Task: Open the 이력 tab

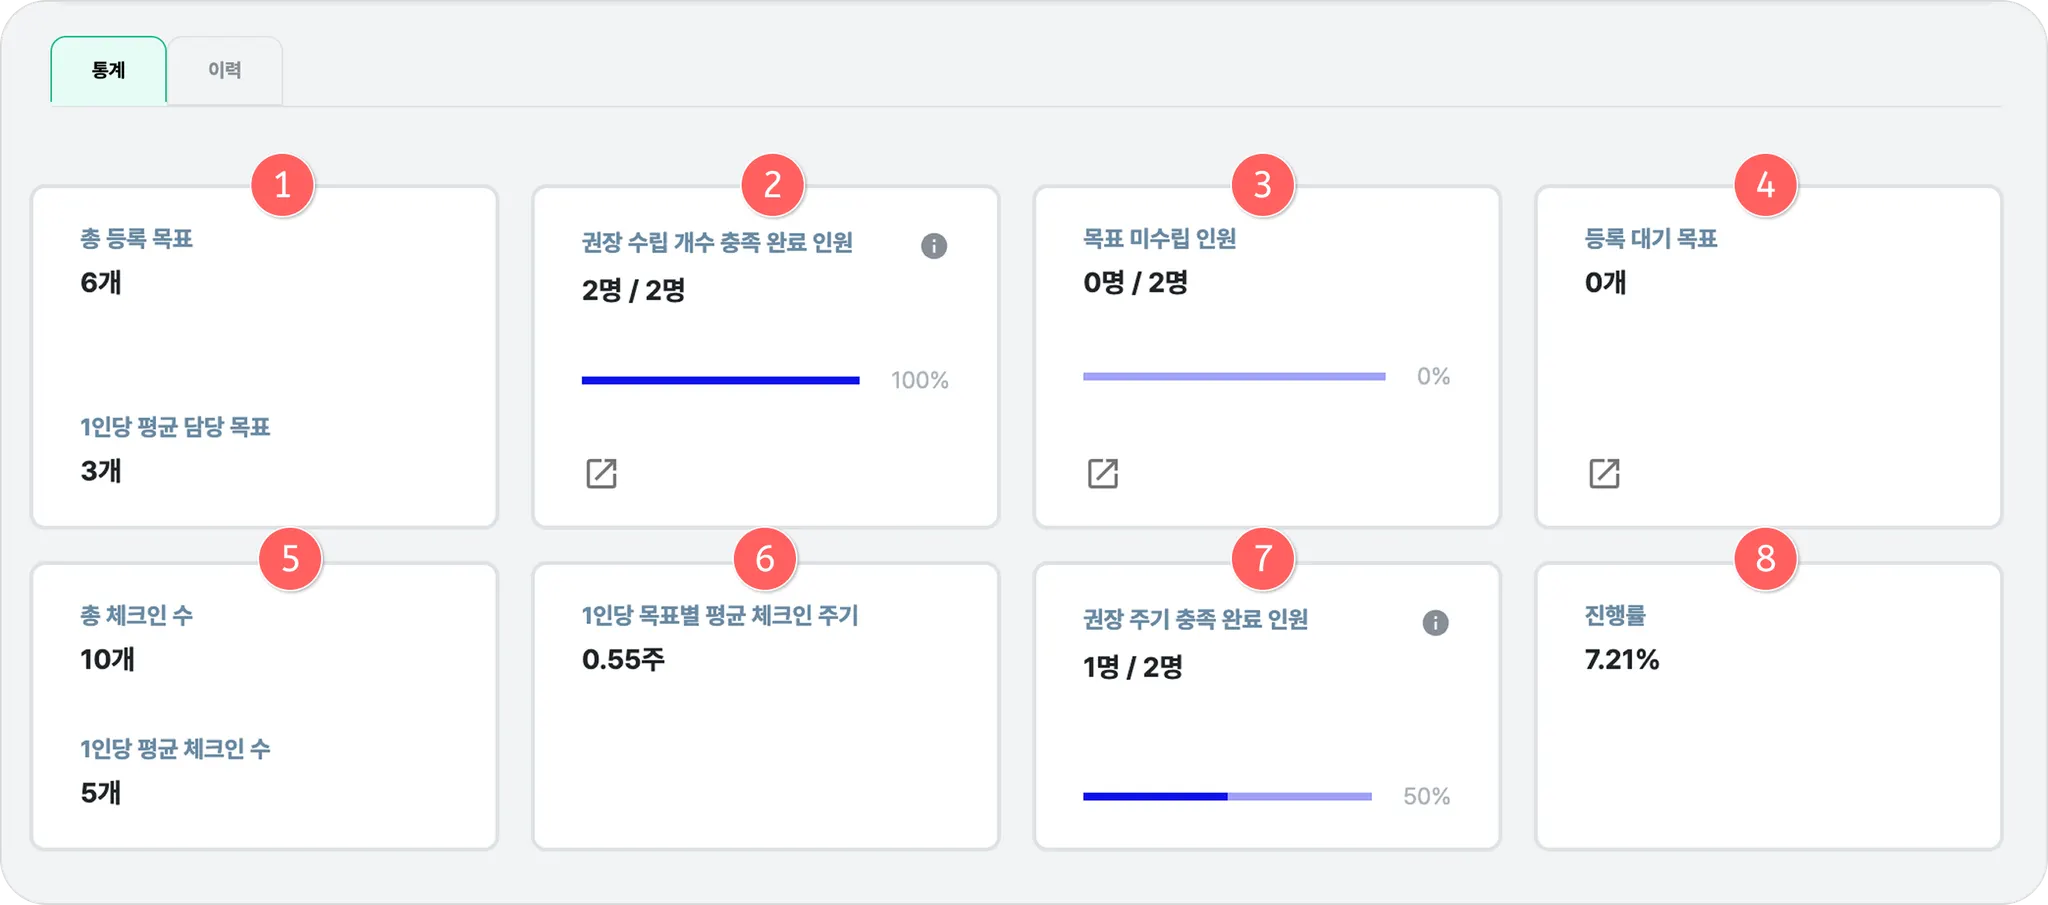Action: pos(225,70)
